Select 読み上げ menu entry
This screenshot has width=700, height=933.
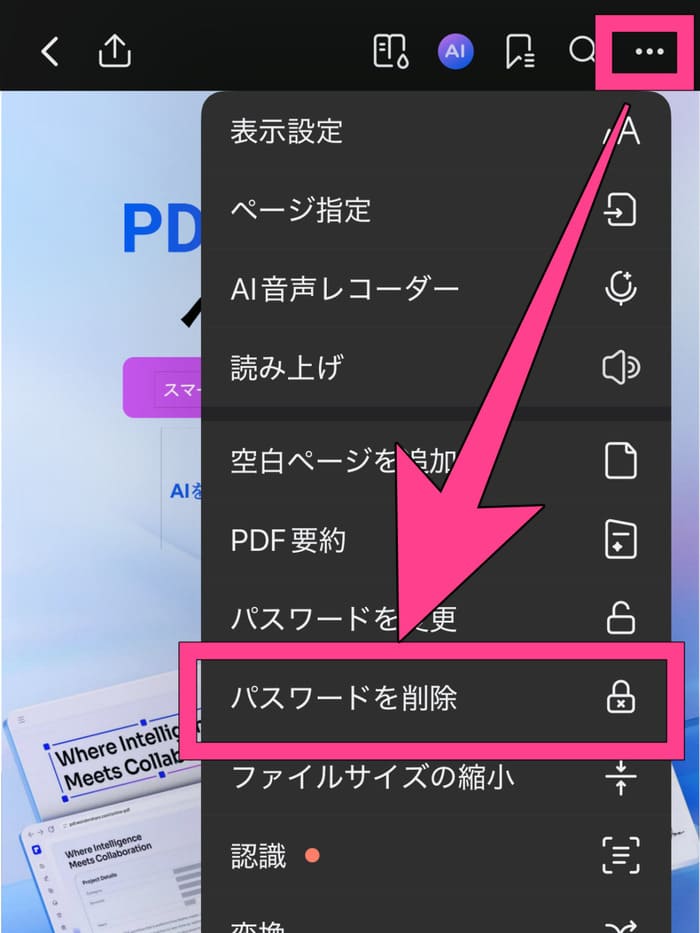pyautogui.click(x=436, y=367)
